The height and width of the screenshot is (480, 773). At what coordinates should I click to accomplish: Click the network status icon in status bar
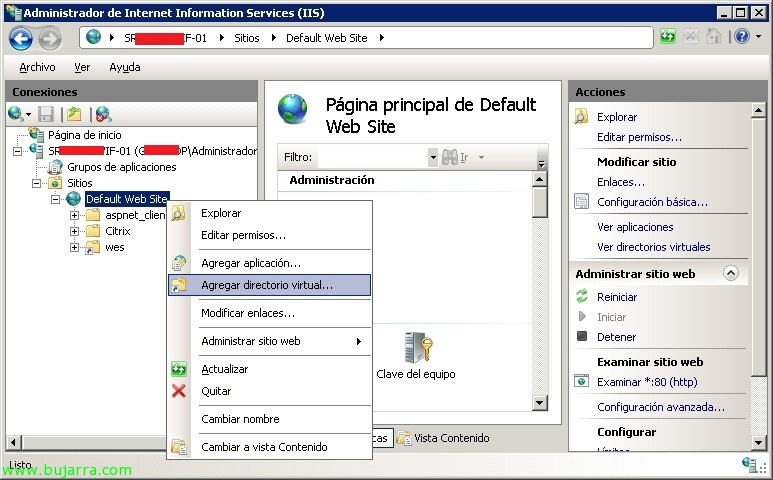[x=750, y=464]
